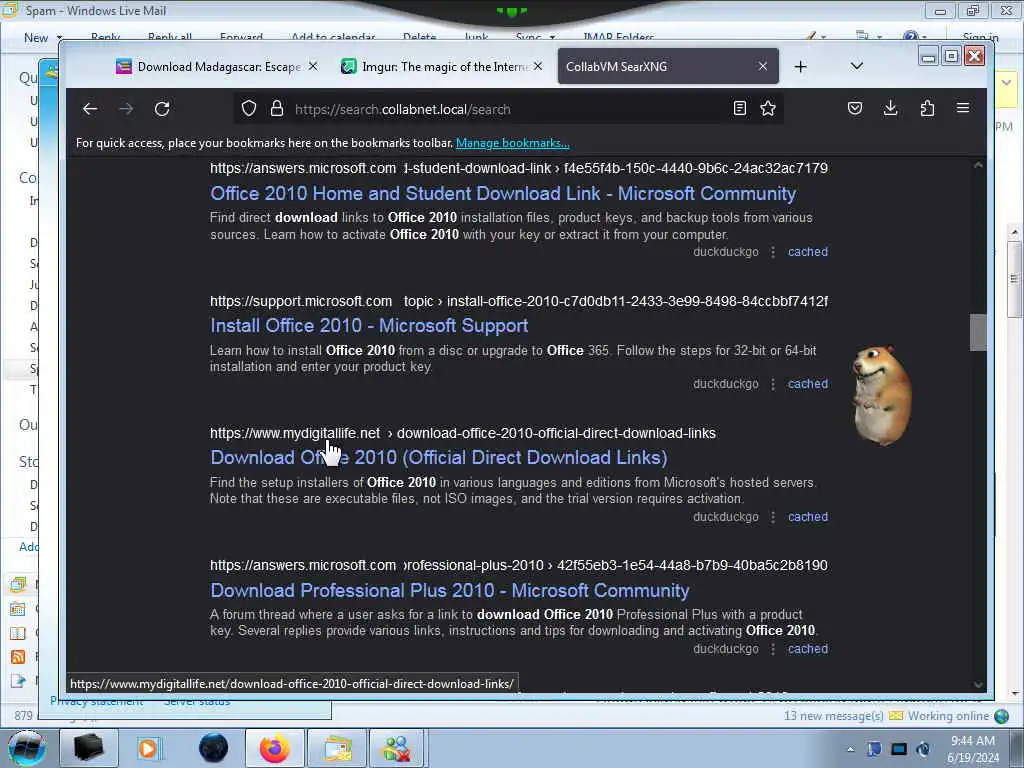Open Calendar icon in Live Mail sidebar
The width and height of the screenshot is (1024, 768).
pyautogui.click(x=18, y=609)
